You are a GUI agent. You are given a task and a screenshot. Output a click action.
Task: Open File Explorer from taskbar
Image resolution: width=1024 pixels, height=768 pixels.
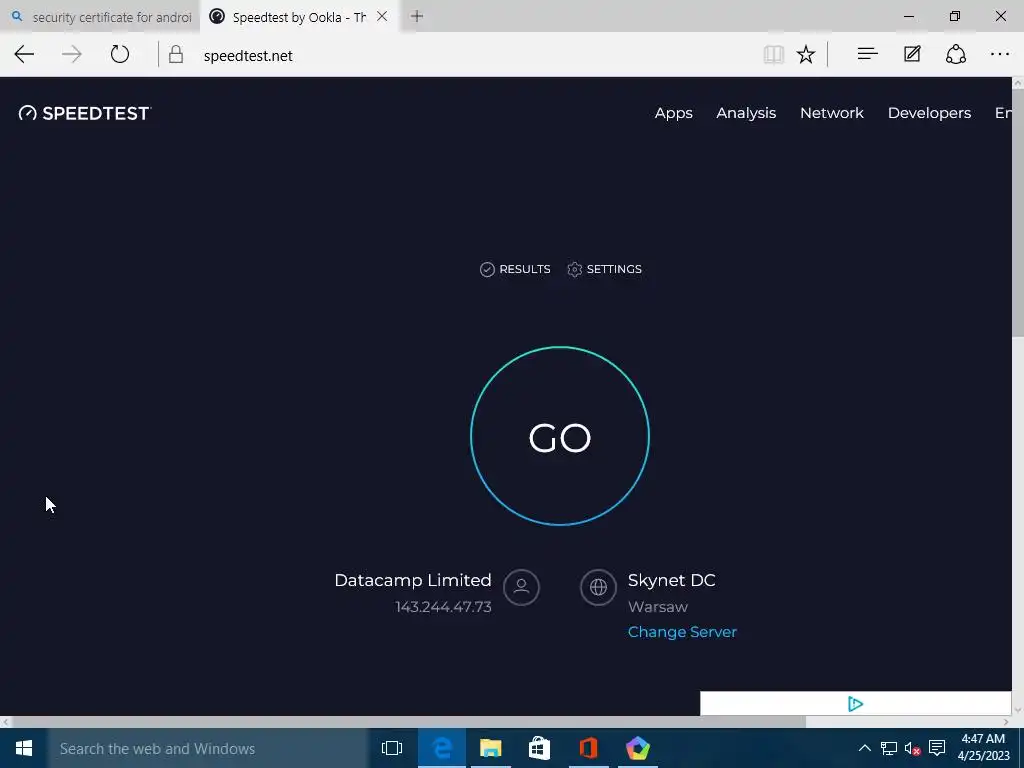(490, 748)
